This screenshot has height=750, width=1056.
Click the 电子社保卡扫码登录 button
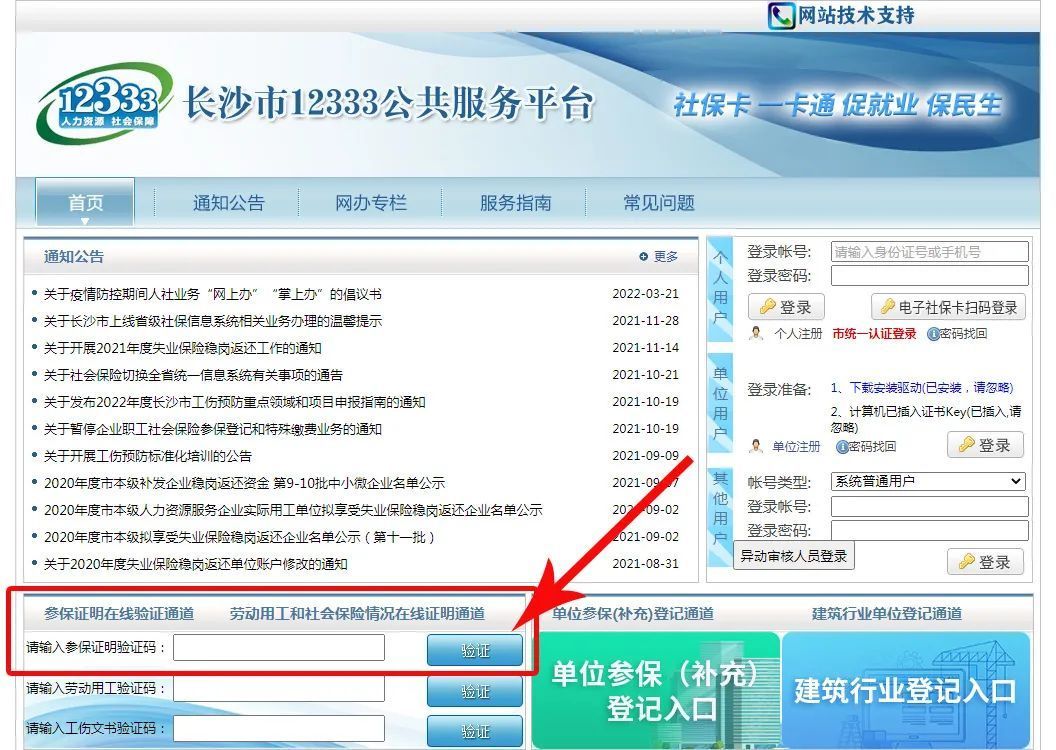949,306
